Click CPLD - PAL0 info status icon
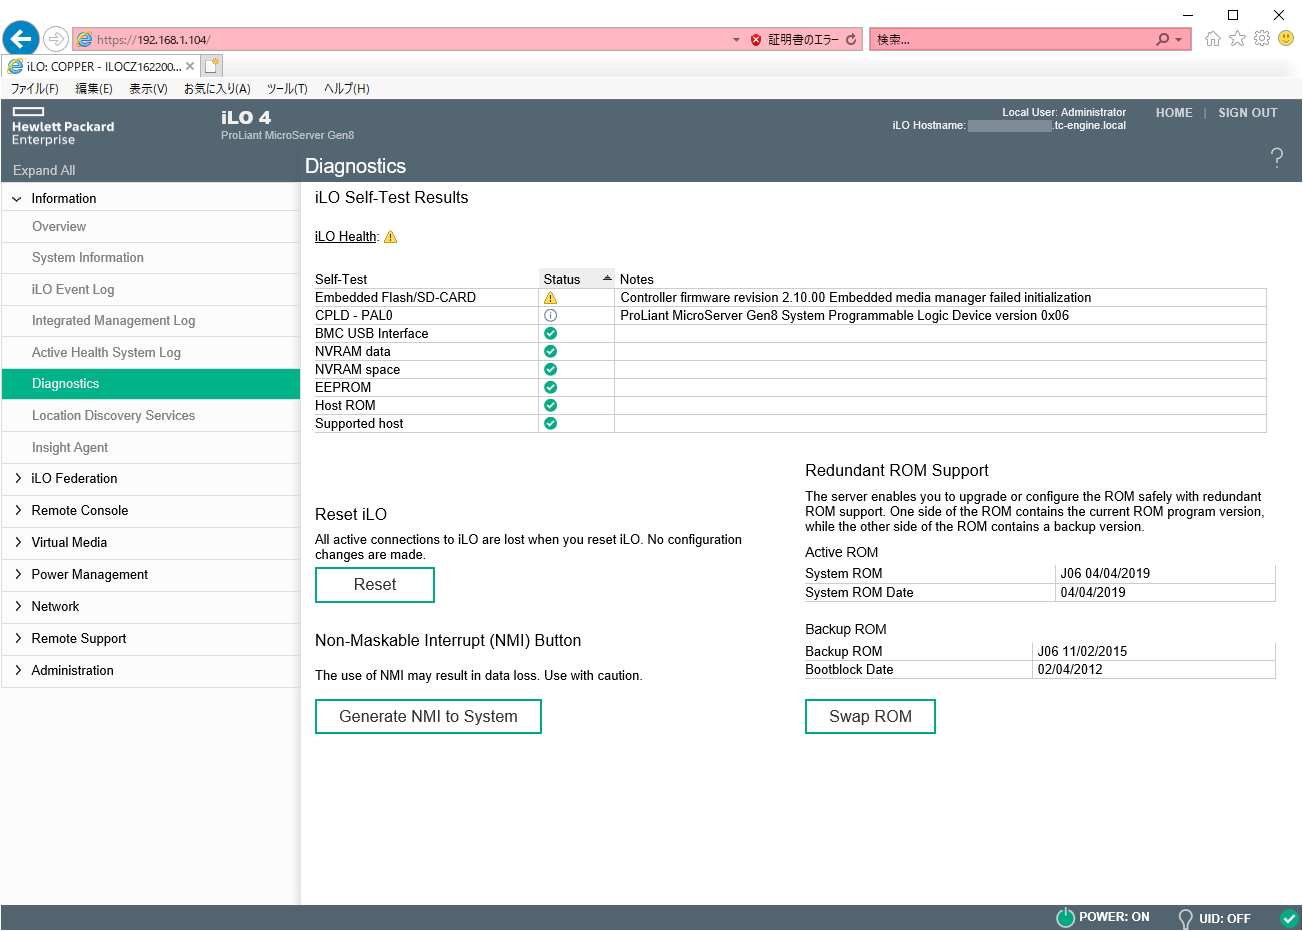Viewport: 1303px width, 931px height. [x=550, y=316]
